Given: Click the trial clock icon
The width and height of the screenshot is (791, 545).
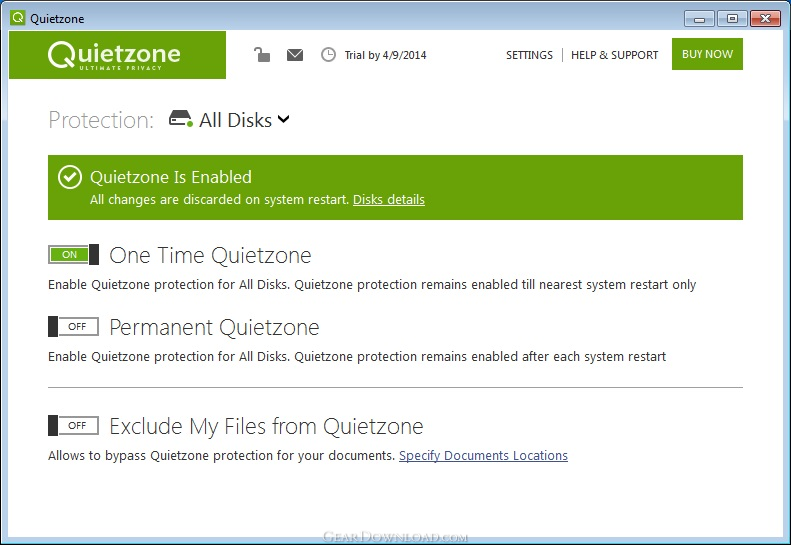Looking at the screenshot, I should [328, 54].
